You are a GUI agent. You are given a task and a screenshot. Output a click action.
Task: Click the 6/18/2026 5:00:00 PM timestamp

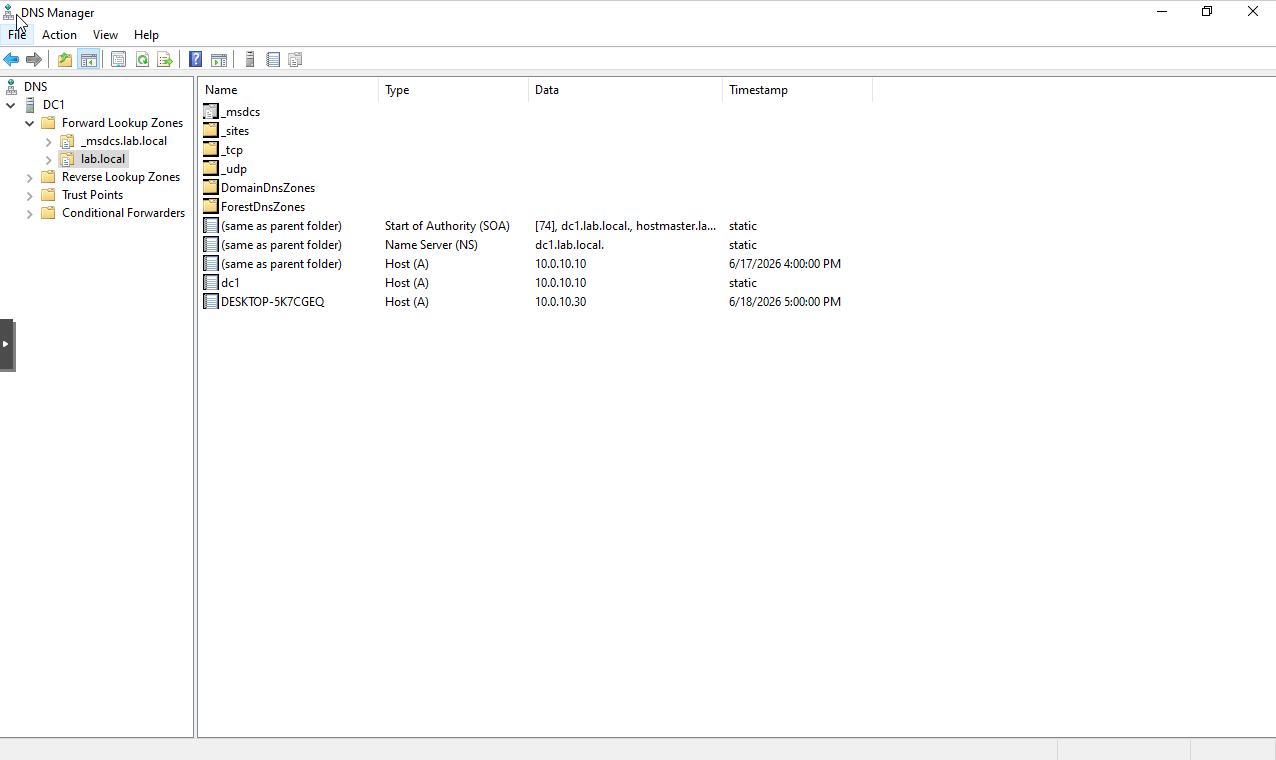coord(785,302)
